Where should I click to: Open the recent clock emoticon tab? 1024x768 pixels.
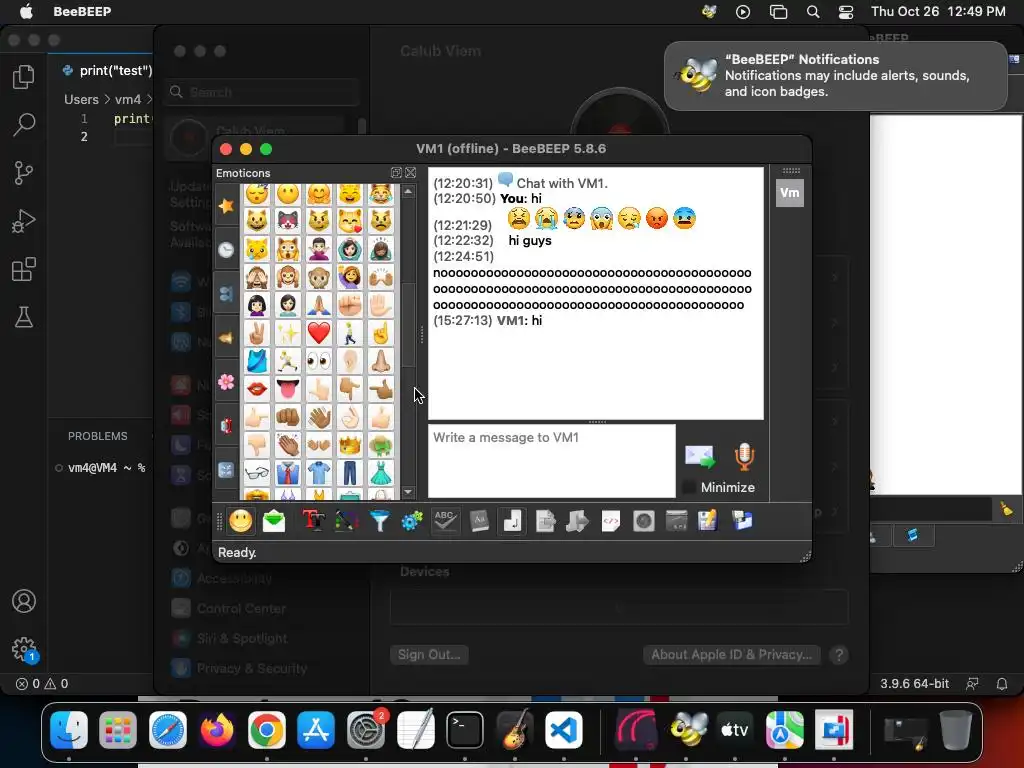[x=226, y=249]
